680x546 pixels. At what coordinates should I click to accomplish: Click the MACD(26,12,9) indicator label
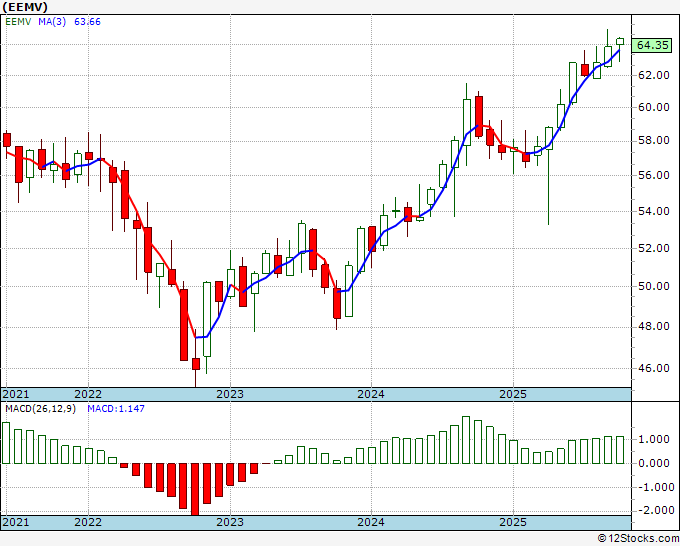(x=40, y=409)
